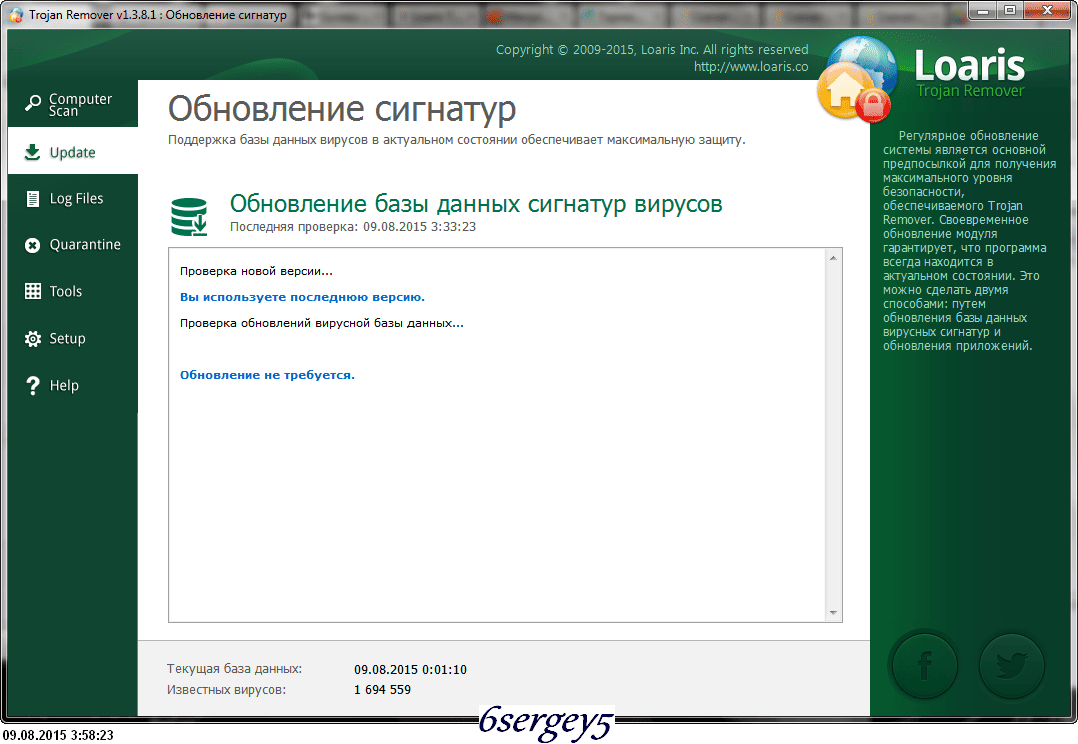Open the Tools section
The image size is (1078, 744).
(x=73, y=291)
